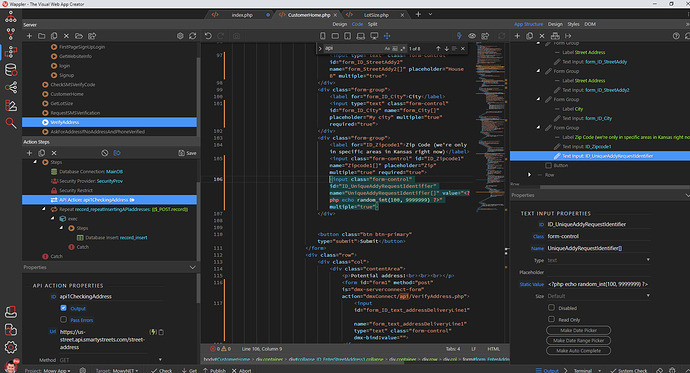Select the desktop monitor viewport icon
690x373 pixels.
click(374, 36)
